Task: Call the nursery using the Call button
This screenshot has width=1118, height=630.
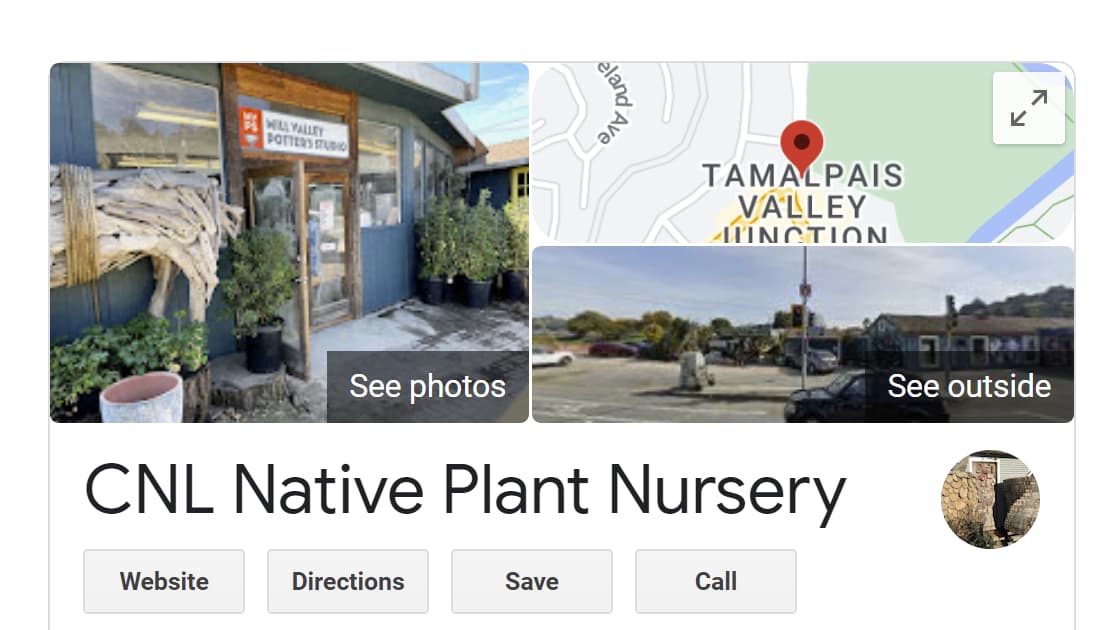Action: [x=716, y=582]
